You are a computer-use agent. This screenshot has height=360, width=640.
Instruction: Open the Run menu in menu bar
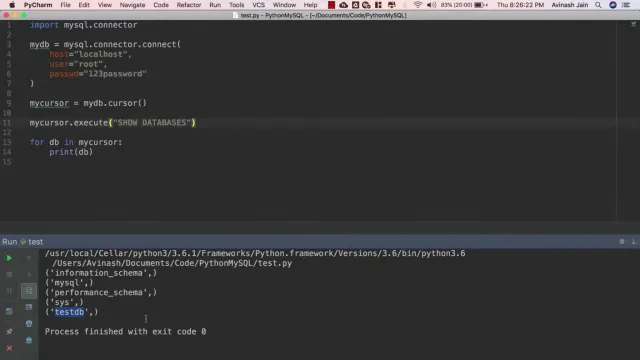click(x=215, y=5)
